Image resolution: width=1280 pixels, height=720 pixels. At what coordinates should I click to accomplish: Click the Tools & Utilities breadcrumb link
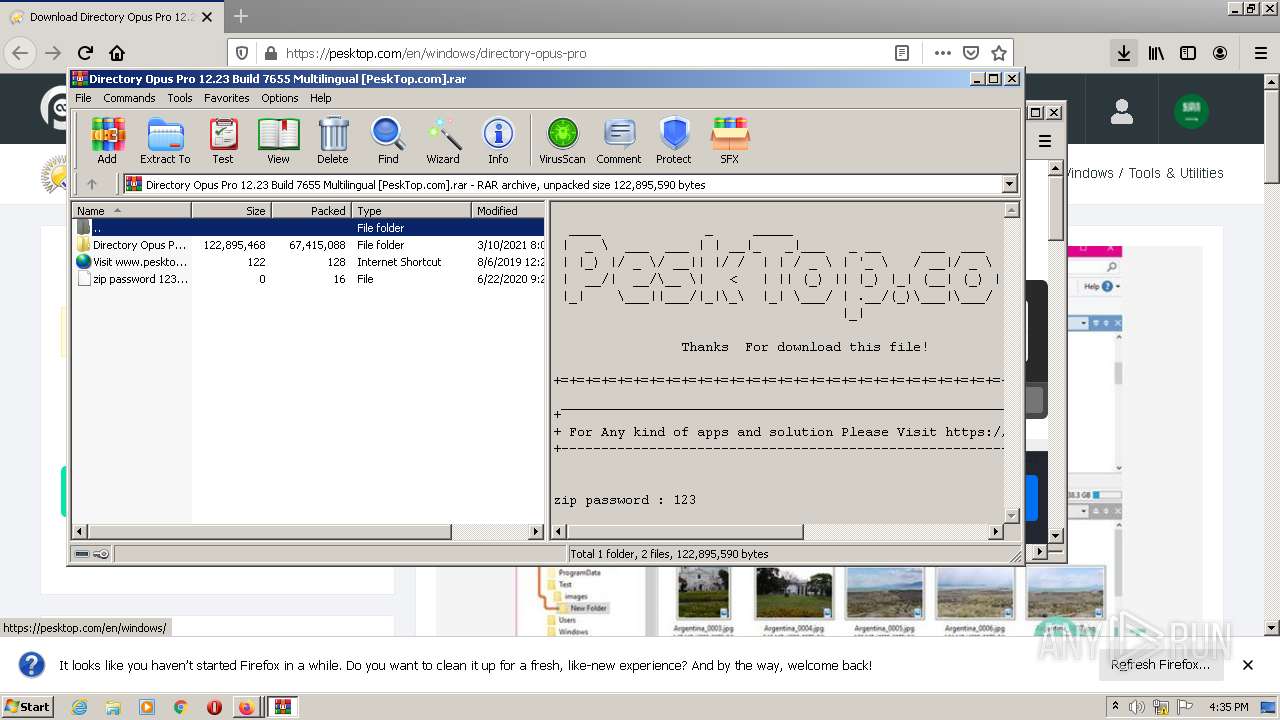click(x=1176, y=173)
